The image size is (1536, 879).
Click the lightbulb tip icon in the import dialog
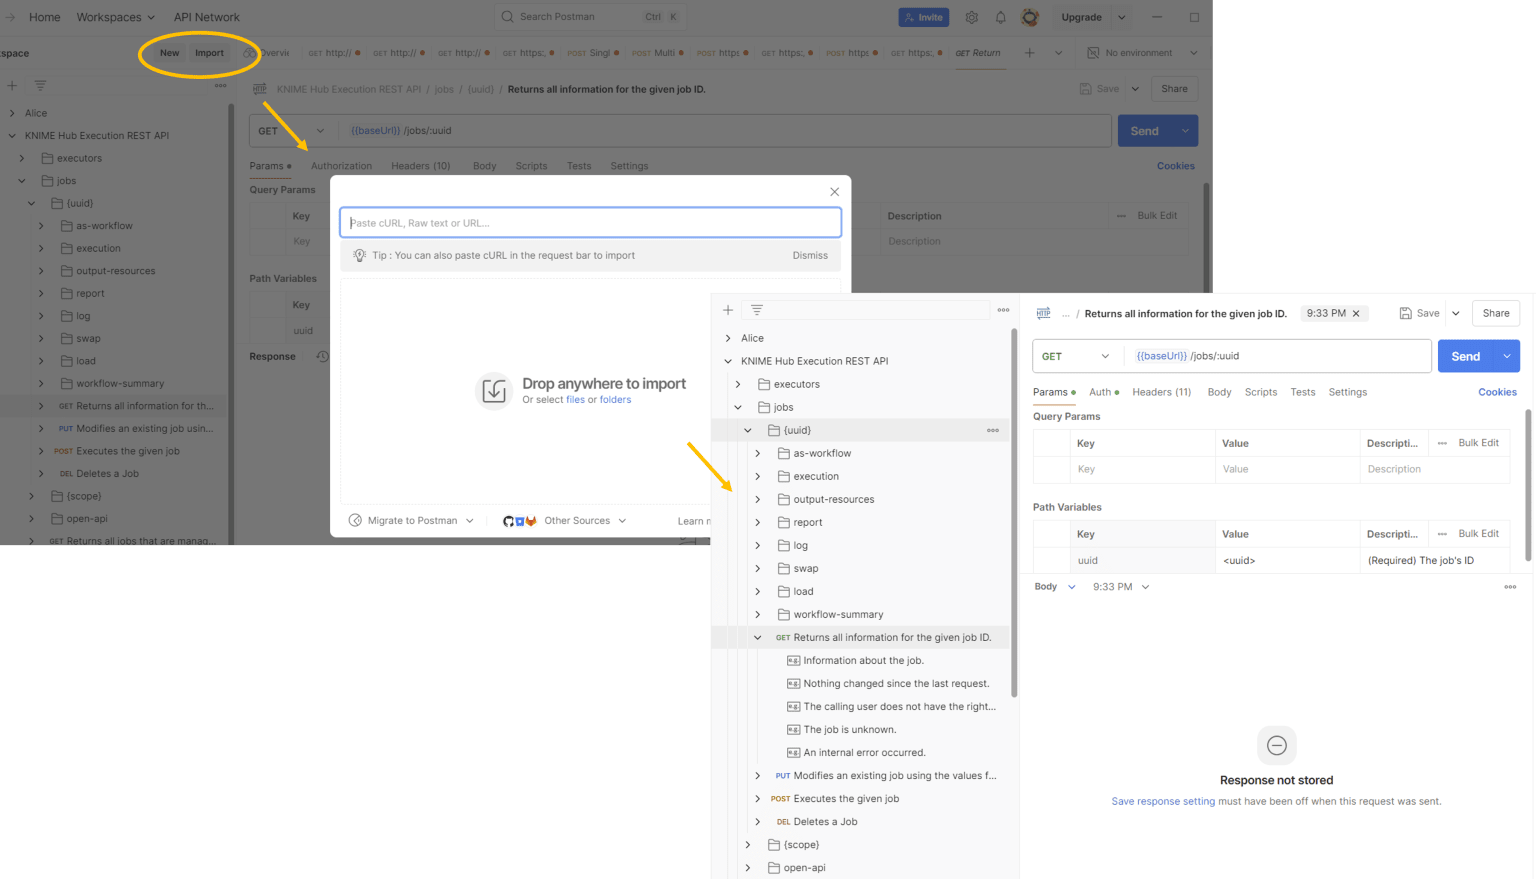pos(359,255)
